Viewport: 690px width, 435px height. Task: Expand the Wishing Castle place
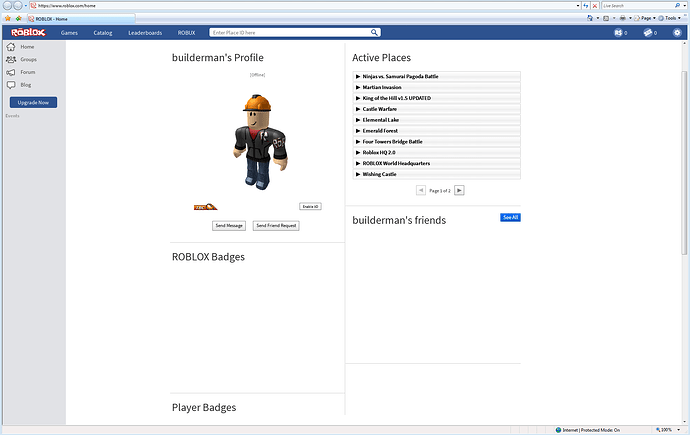pyautogui.click(x=436, y=174)
